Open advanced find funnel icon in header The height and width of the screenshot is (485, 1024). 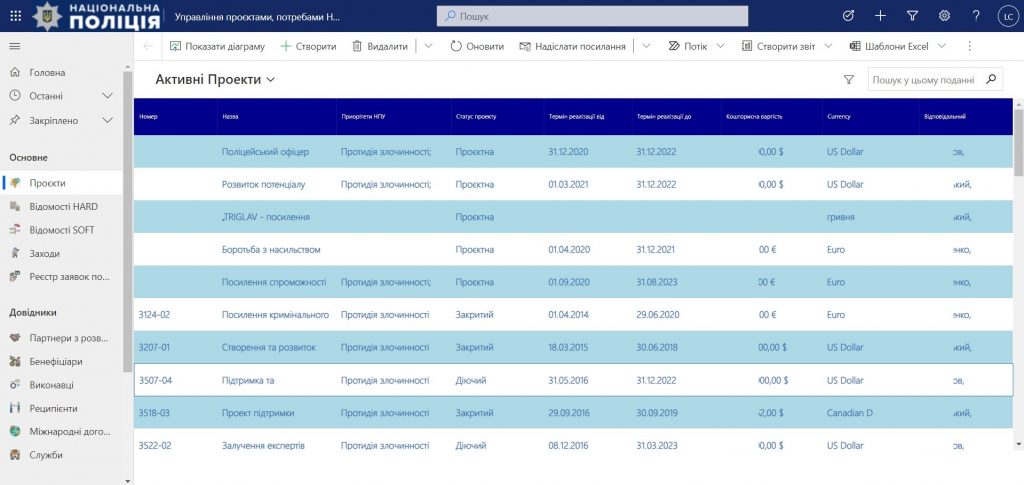pos(912,16)
